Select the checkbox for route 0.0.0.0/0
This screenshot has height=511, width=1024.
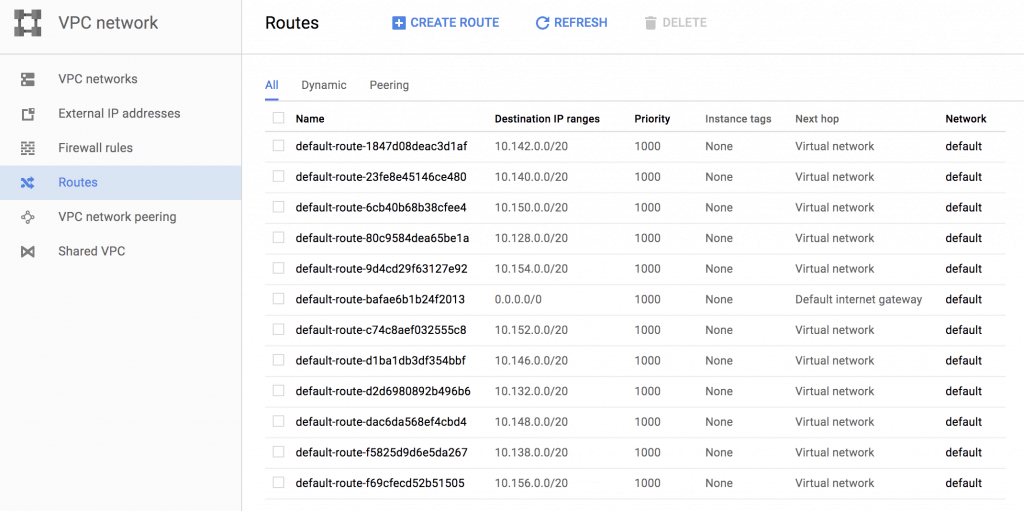pos(279,299)
